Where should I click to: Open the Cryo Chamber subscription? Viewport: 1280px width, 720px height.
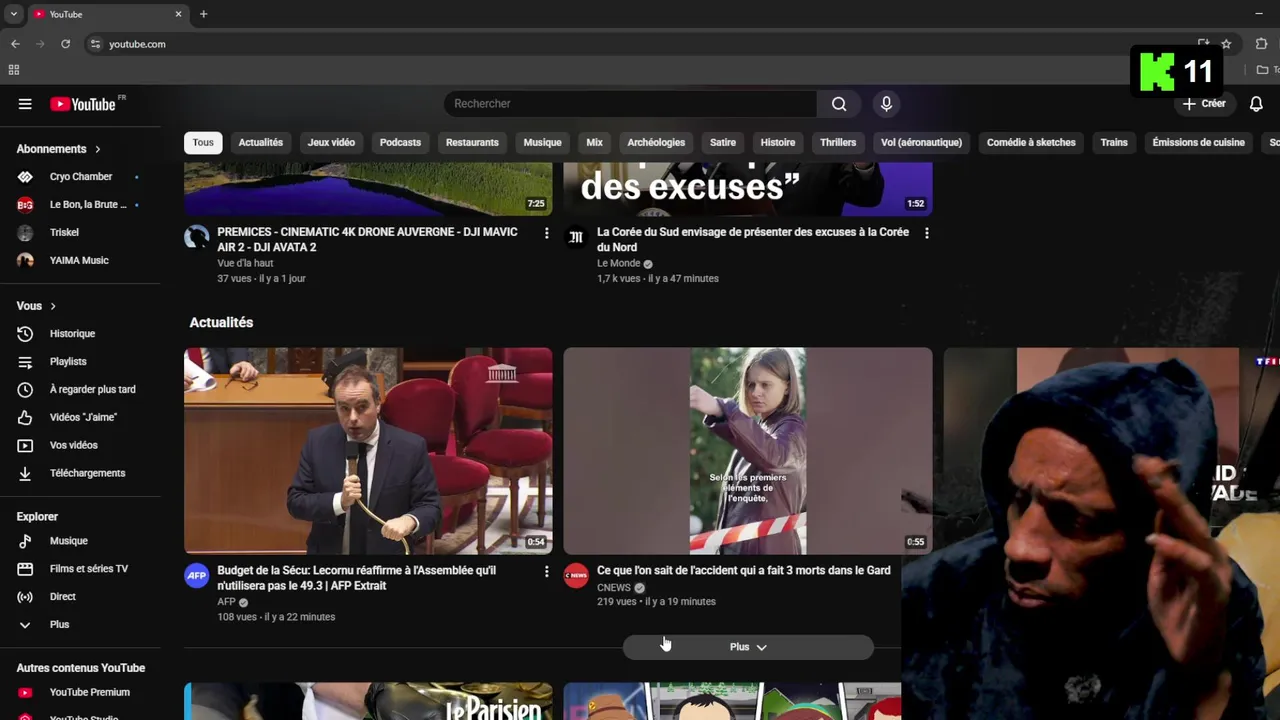(80, 177)
